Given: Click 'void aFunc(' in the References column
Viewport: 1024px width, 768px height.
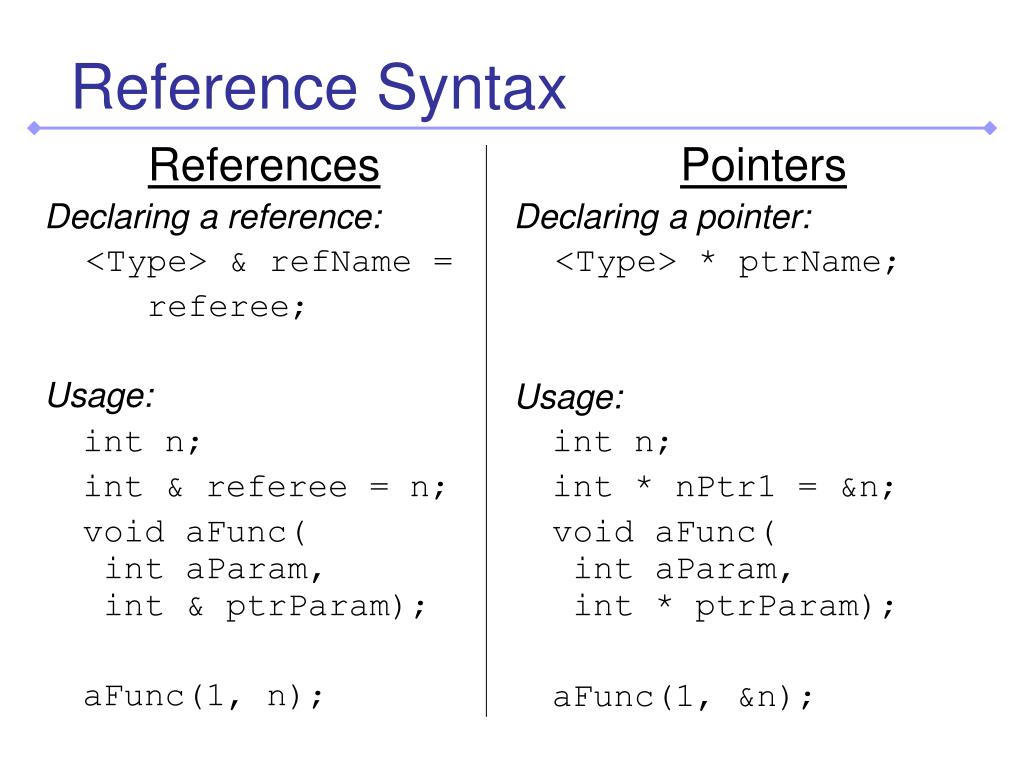Looking at the screenshot, I should click(195, 533).
